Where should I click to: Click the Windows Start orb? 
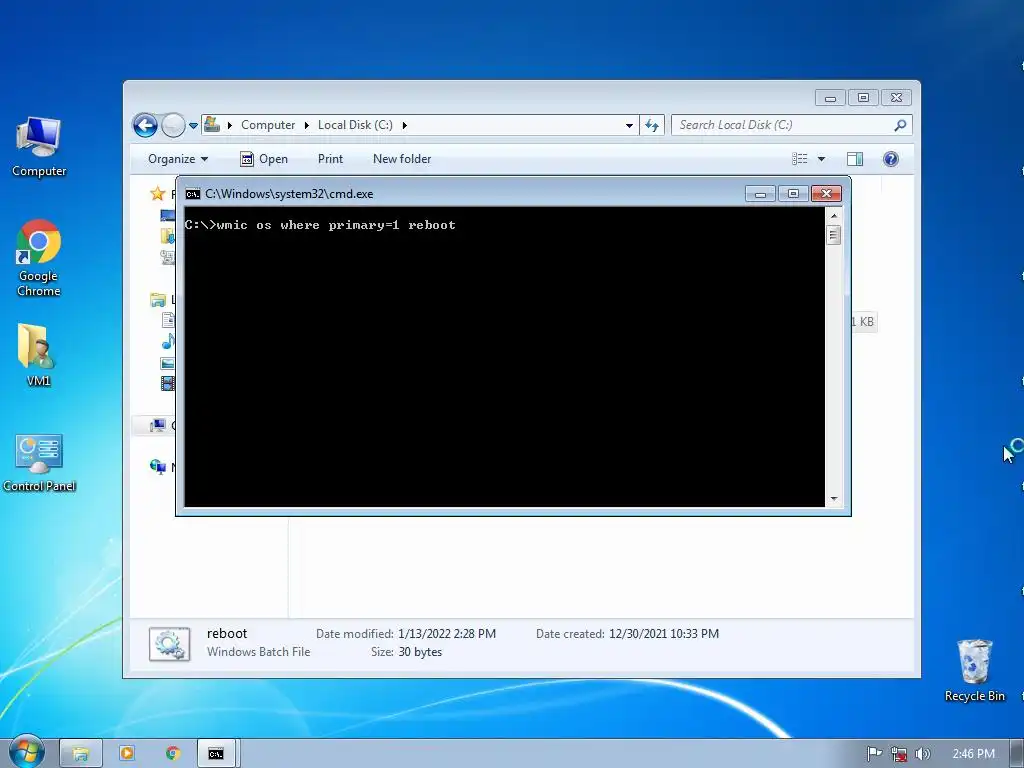(x=27, y=752)
